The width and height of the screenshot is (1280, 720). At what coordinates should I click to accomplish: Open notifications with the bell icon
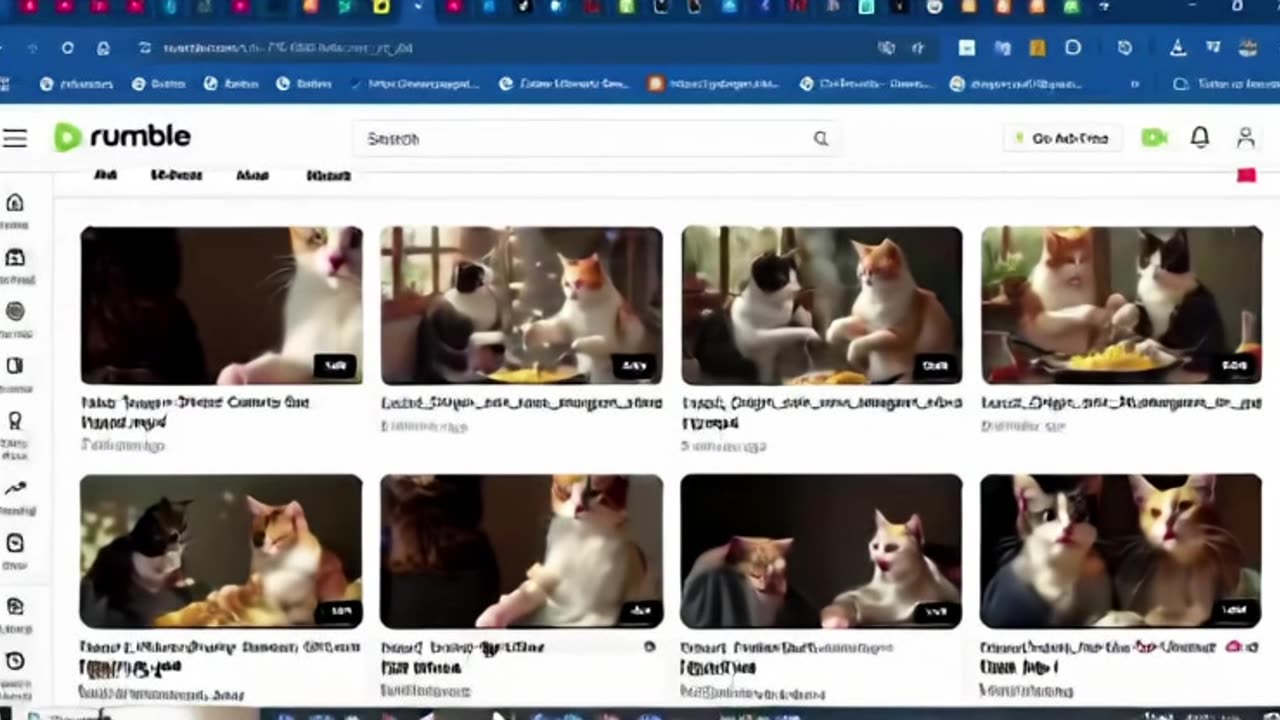1200,138
